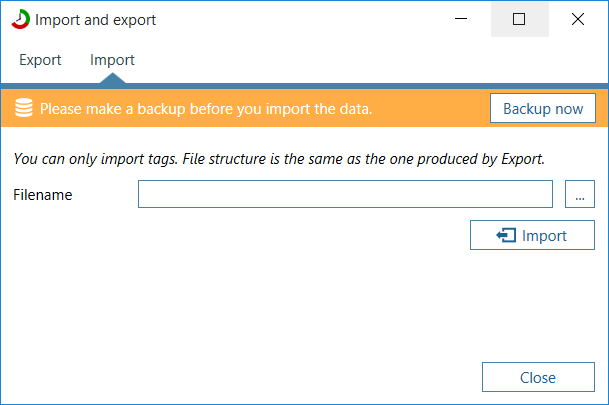This screenshot has width=609, height=405.
Task: Click the Backup now button
Action: point(543,108)
